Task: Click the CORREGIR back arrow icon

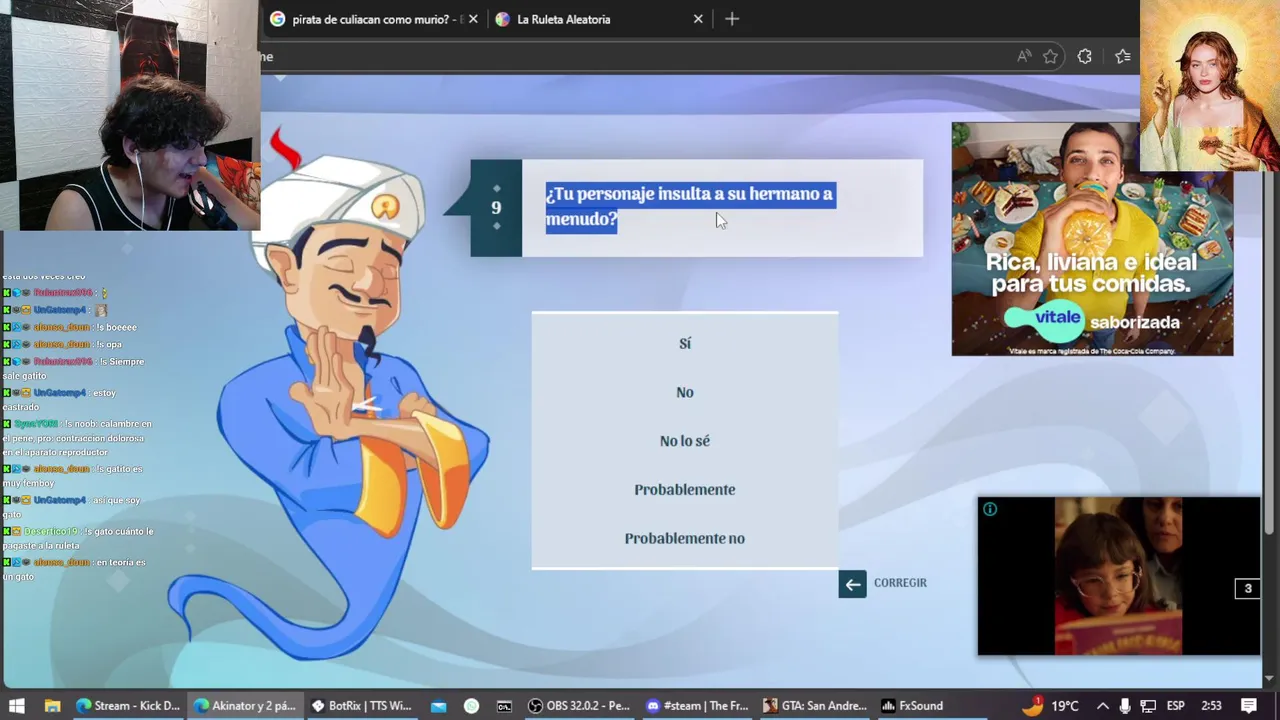Action: coord(852,584)
